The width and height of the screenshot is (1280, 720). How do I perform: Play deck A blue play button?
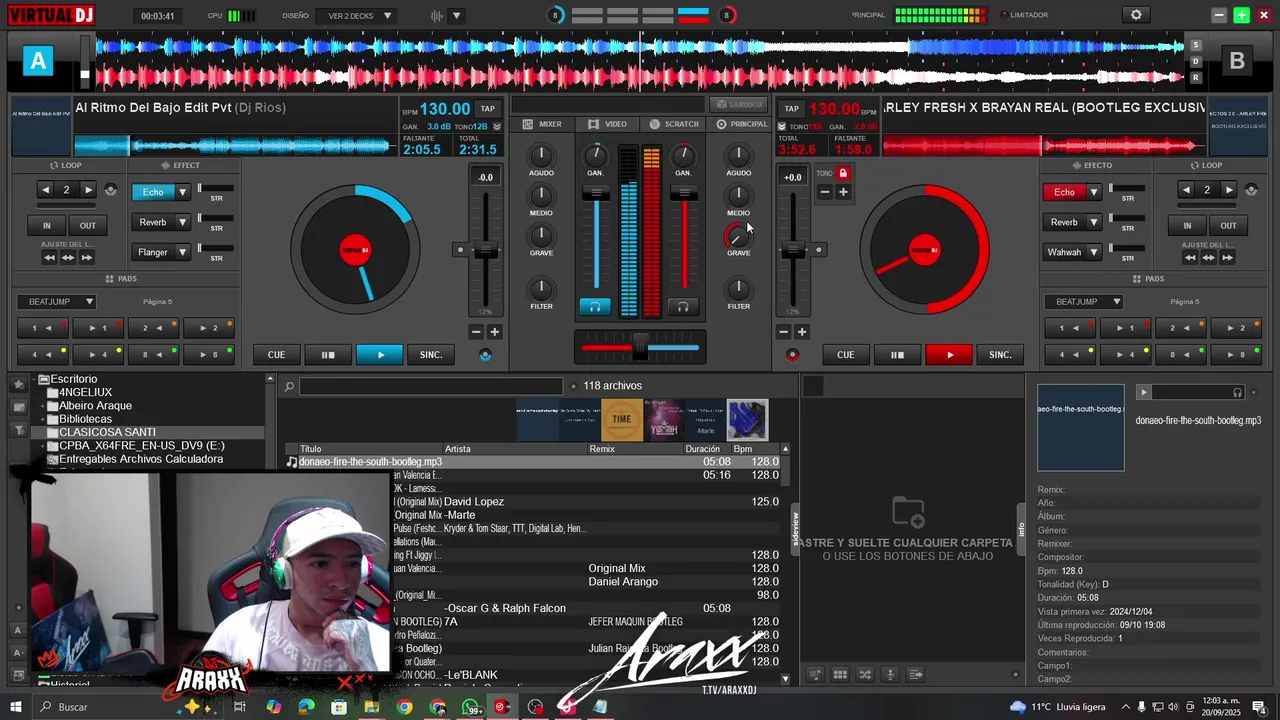click(380, 355)
